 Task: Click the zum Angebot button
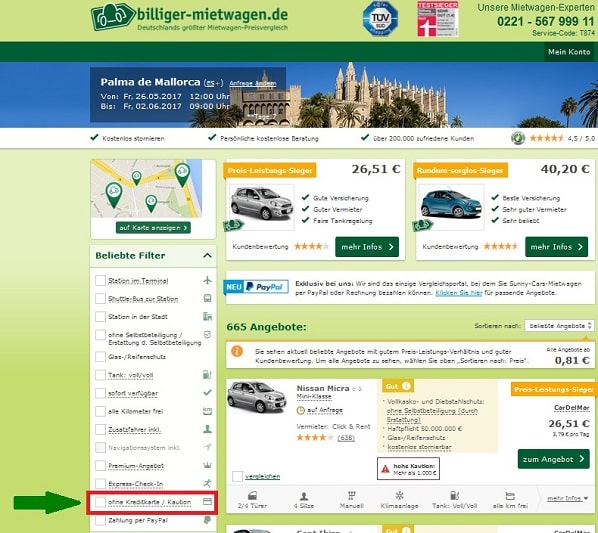click(x=553, y=459)
